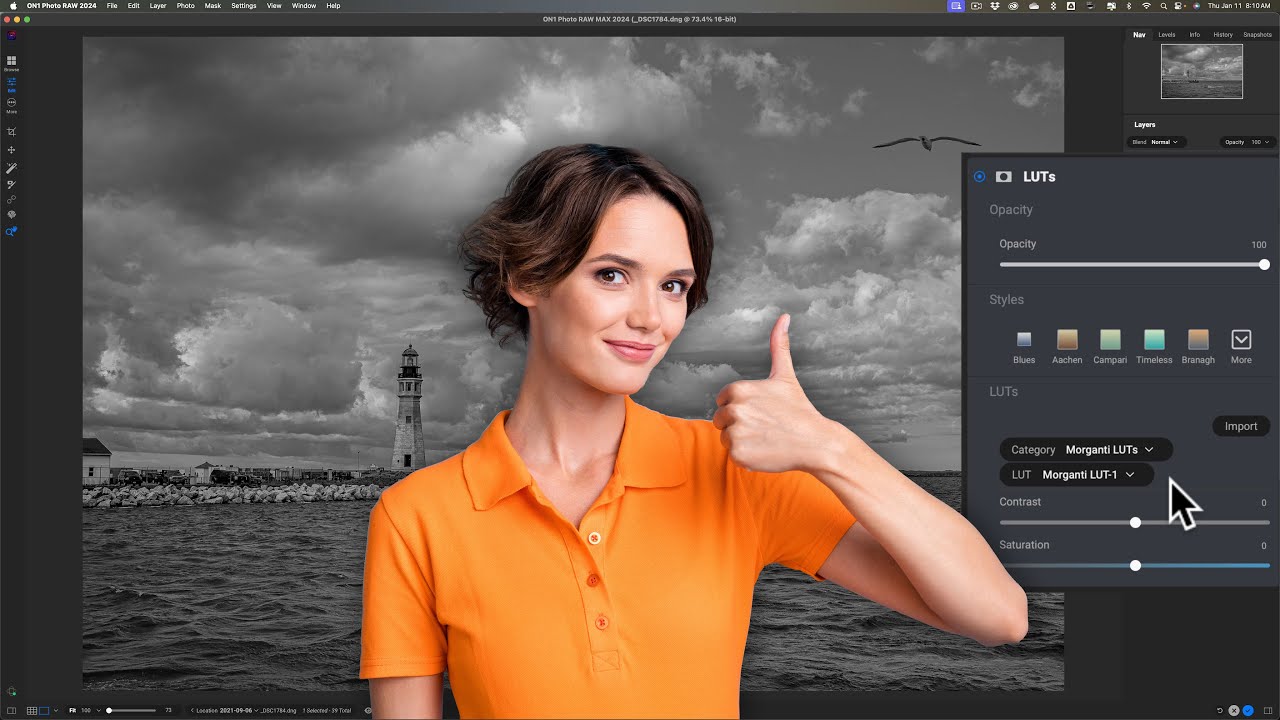Go back with Location left arrow
This screenshot has height=720, width=1280.
pos(192,710)
